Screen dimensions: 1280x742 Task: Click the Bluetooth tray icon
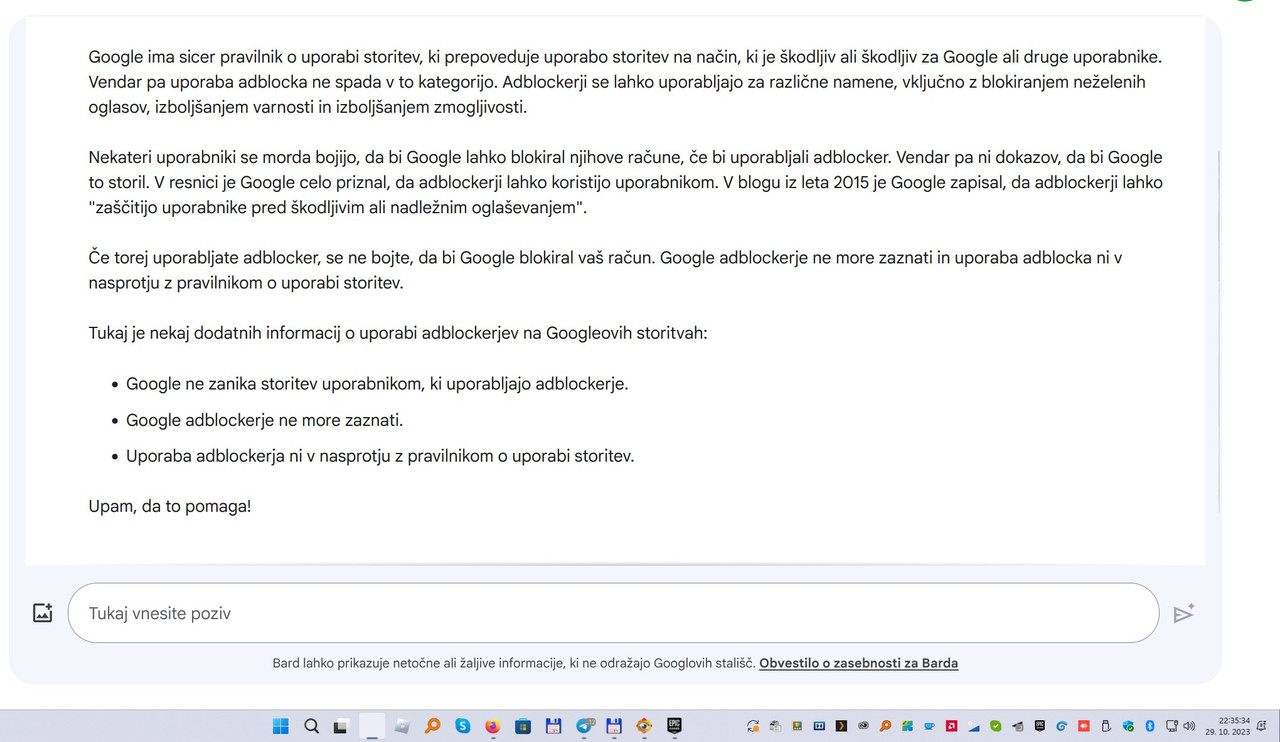pos(1149,726)
